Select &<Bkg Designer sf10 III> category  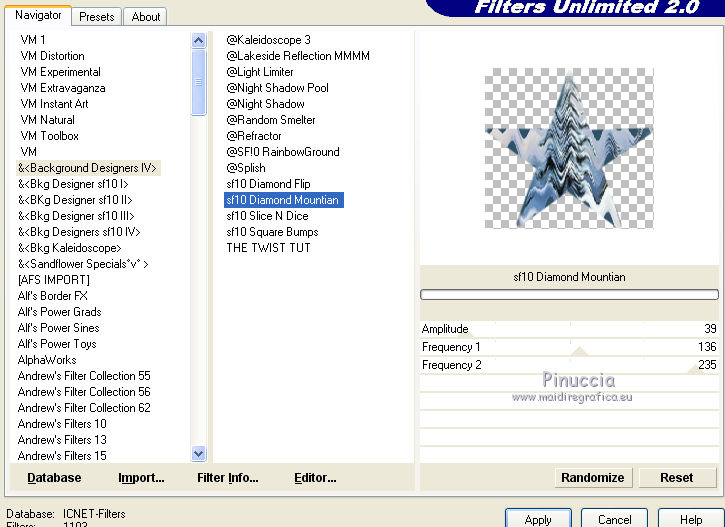point(76,216)
